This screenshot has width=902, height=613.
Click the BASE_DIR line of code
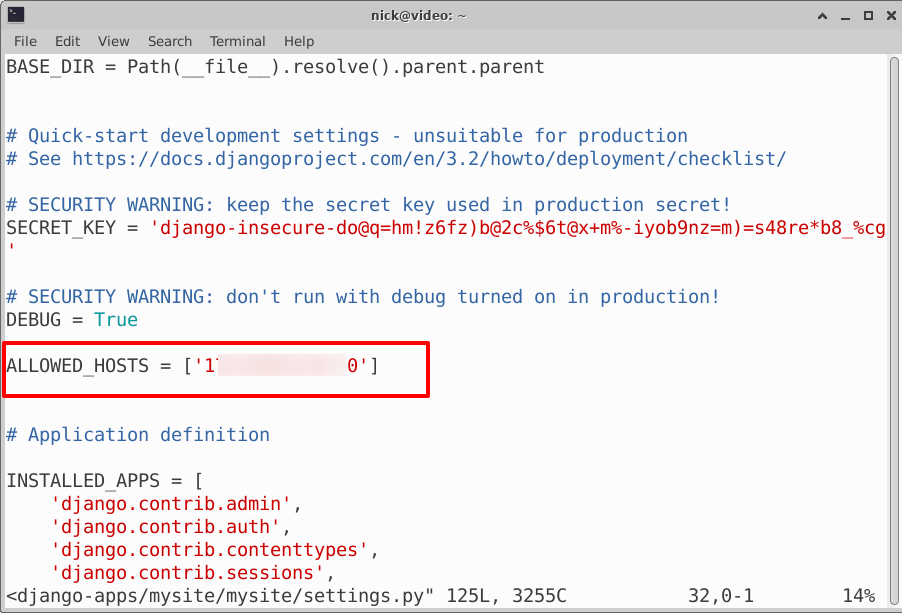click(275, 67)
